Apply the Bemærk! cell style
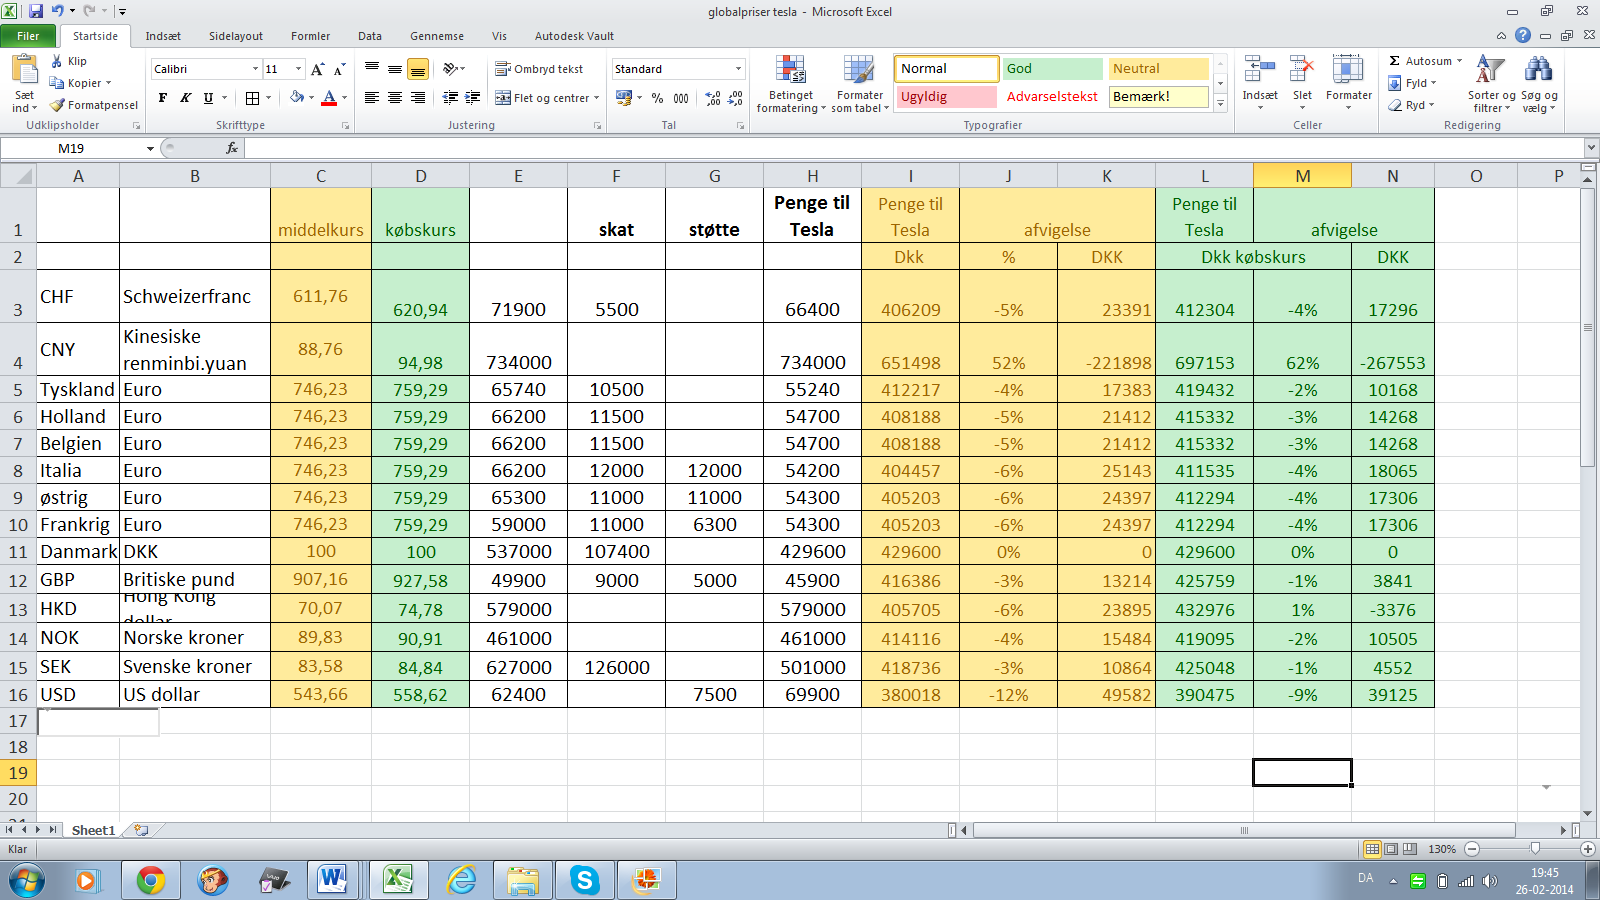The image size is (1600, 900). (1159, 97)
